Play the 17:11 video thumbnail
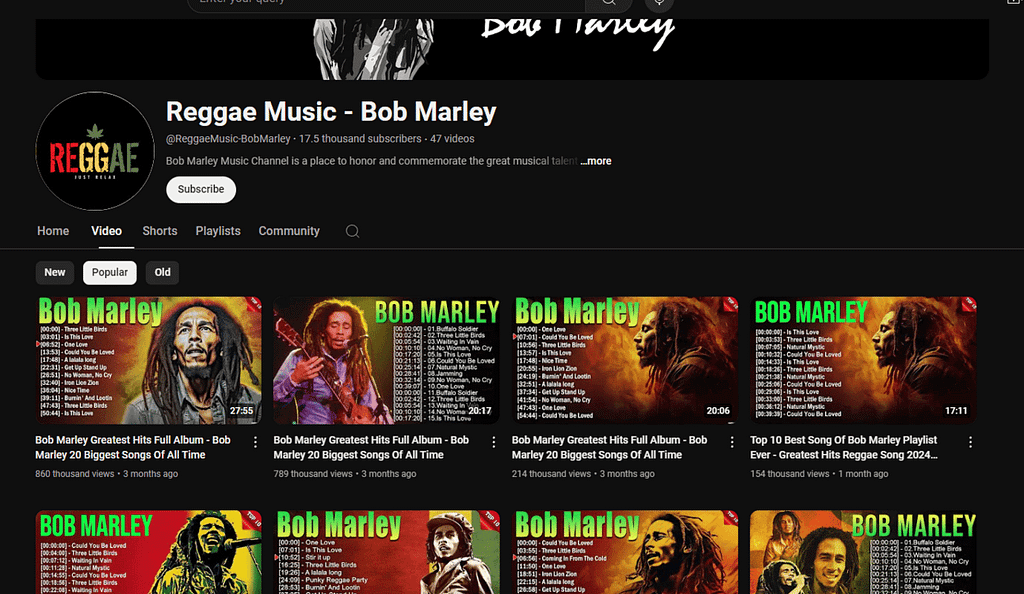 (x=863, y=360)
